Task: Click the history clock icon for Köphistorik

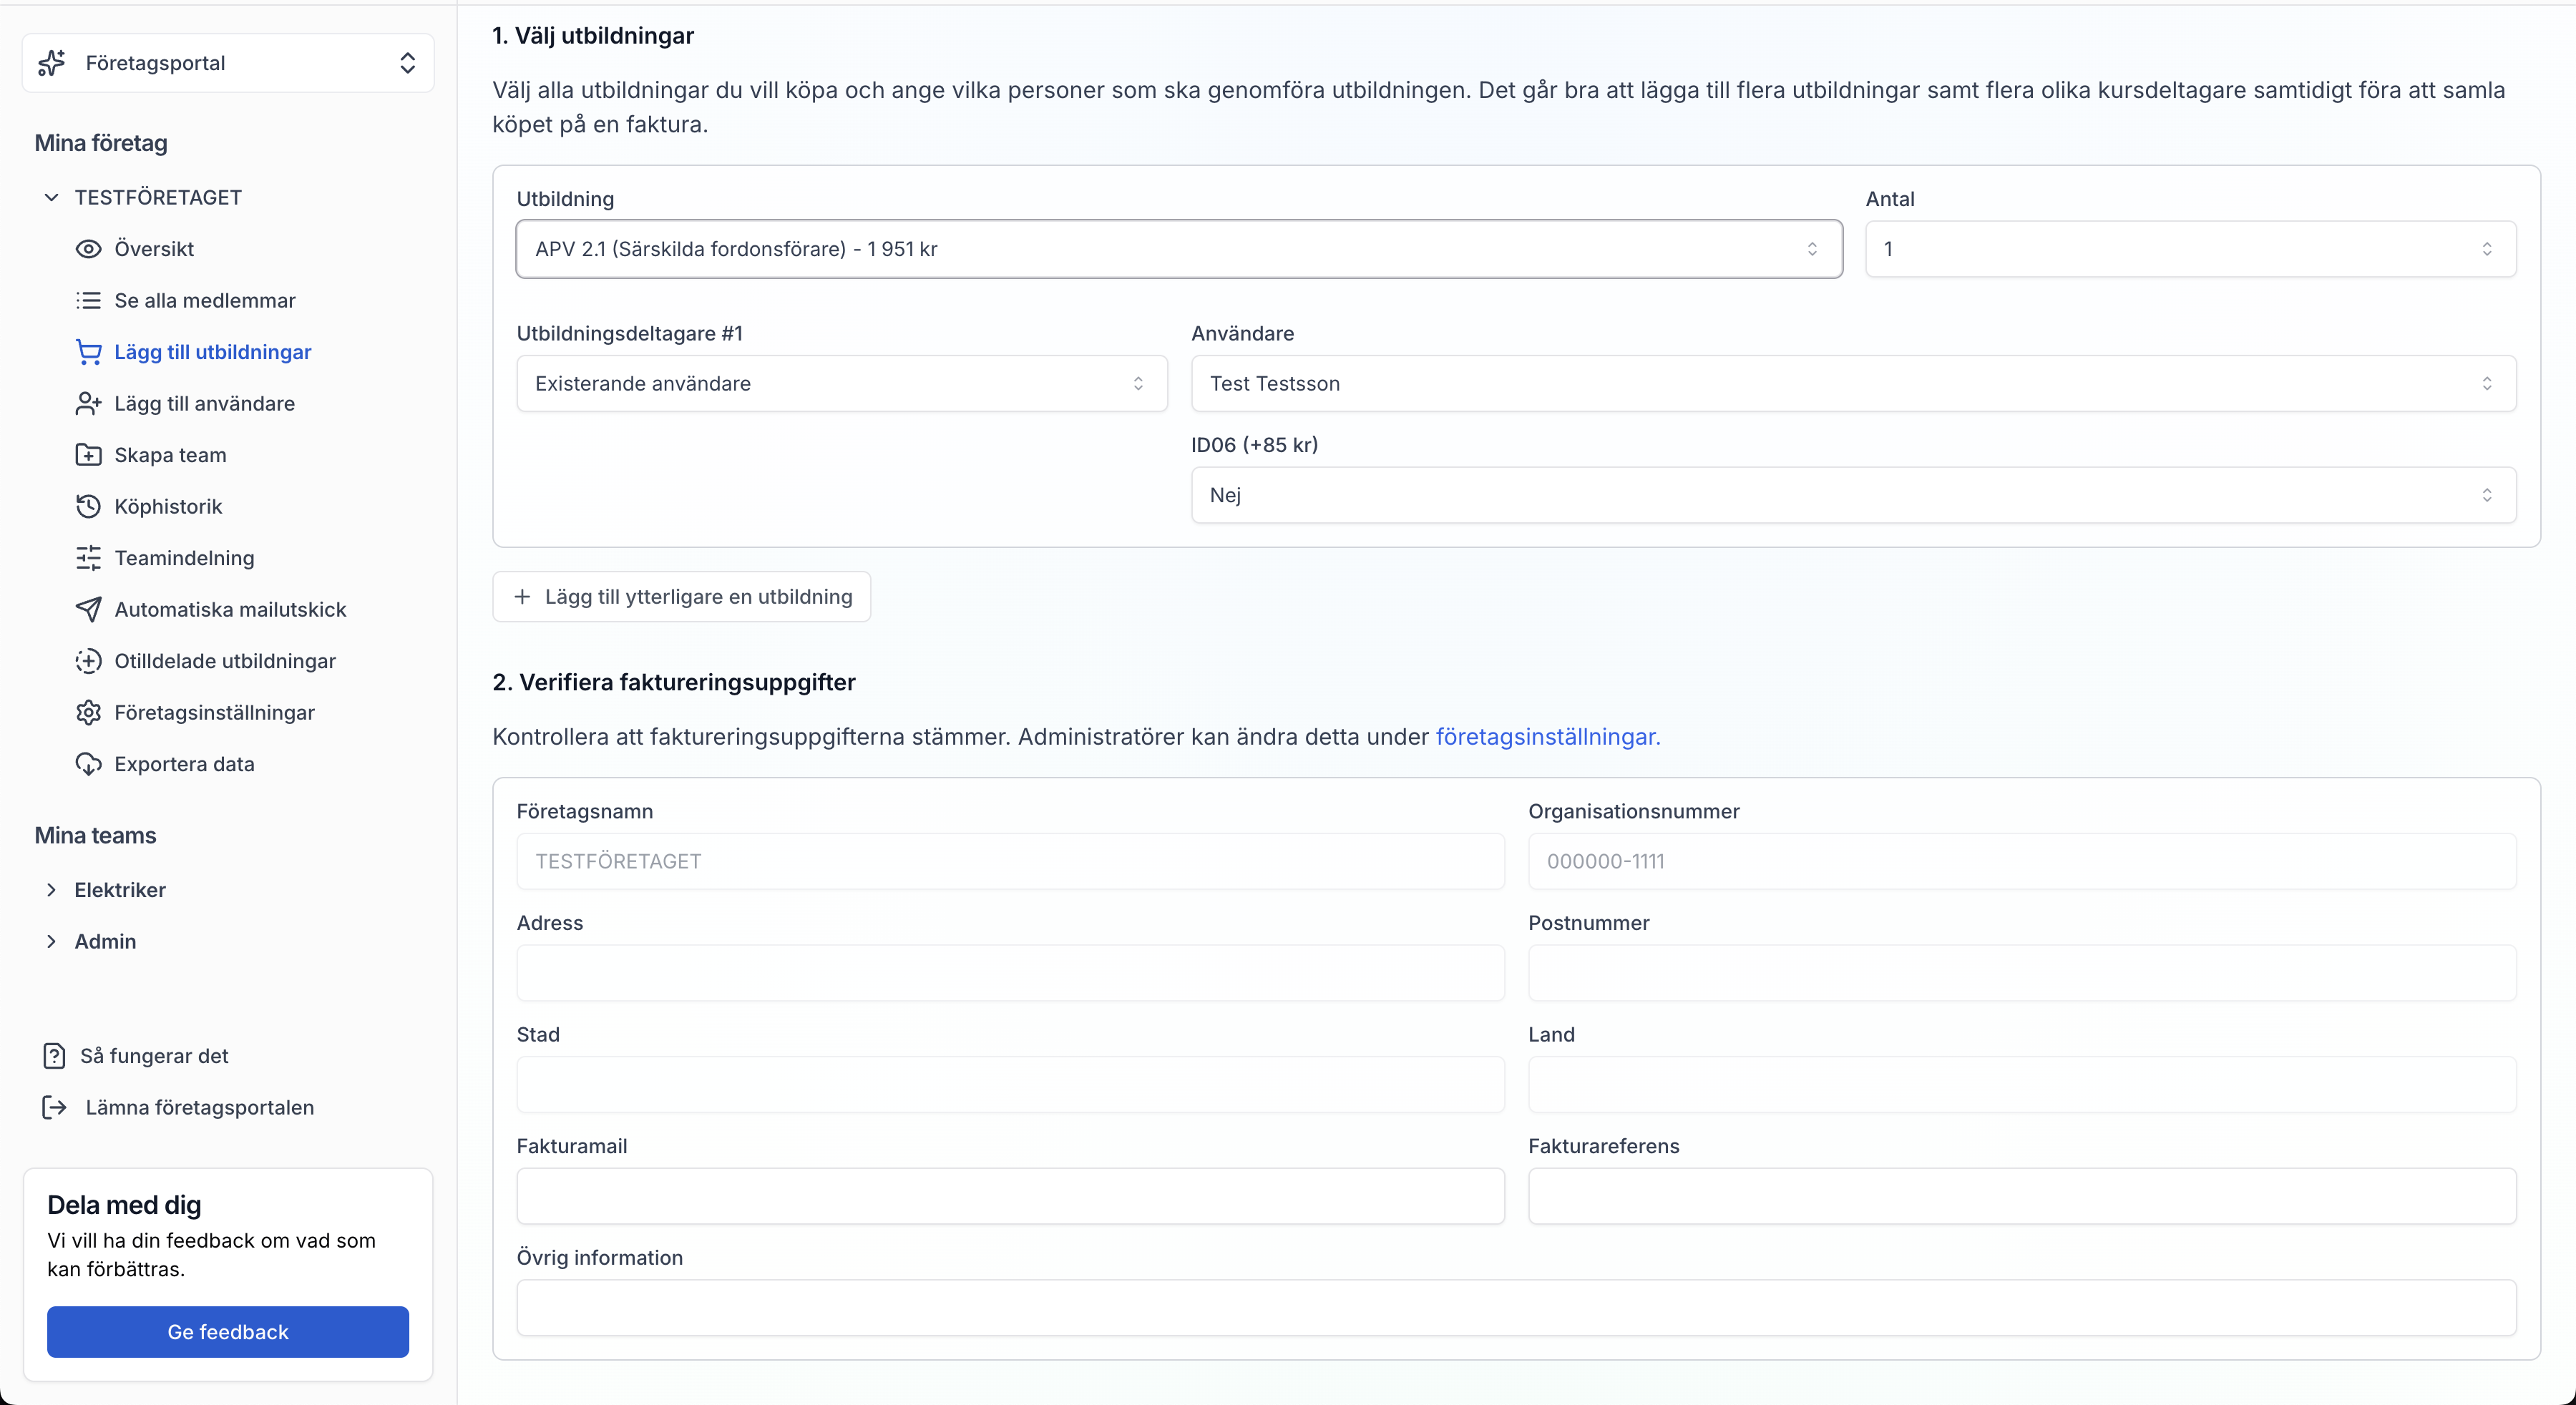Action: coord(88,507)
